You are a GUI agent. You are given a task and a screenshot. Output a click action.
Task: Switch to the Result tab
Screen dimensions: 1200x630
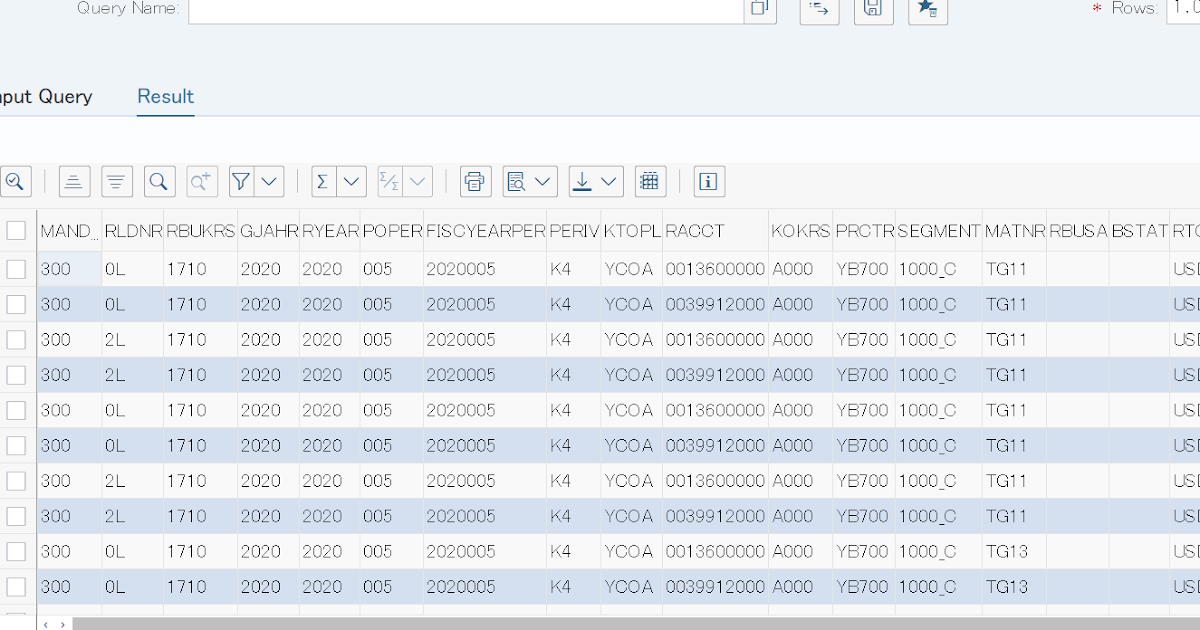pyautogui.click(x=165, y=96)
